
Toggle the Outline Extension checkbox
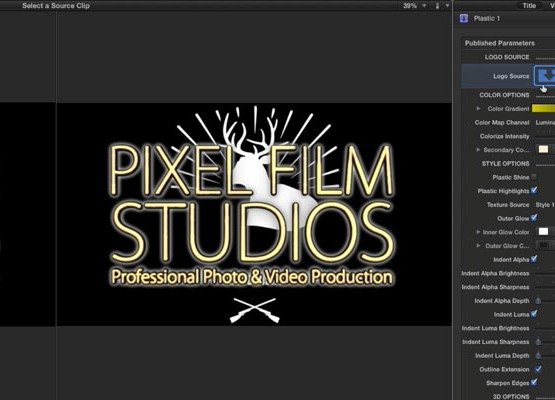pos(538,369)
